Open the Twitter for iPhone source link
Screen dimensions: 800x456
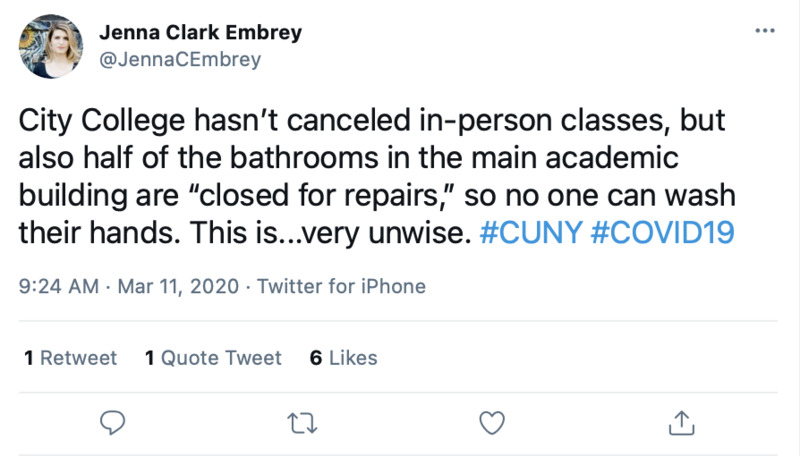(x=341, y=287)
